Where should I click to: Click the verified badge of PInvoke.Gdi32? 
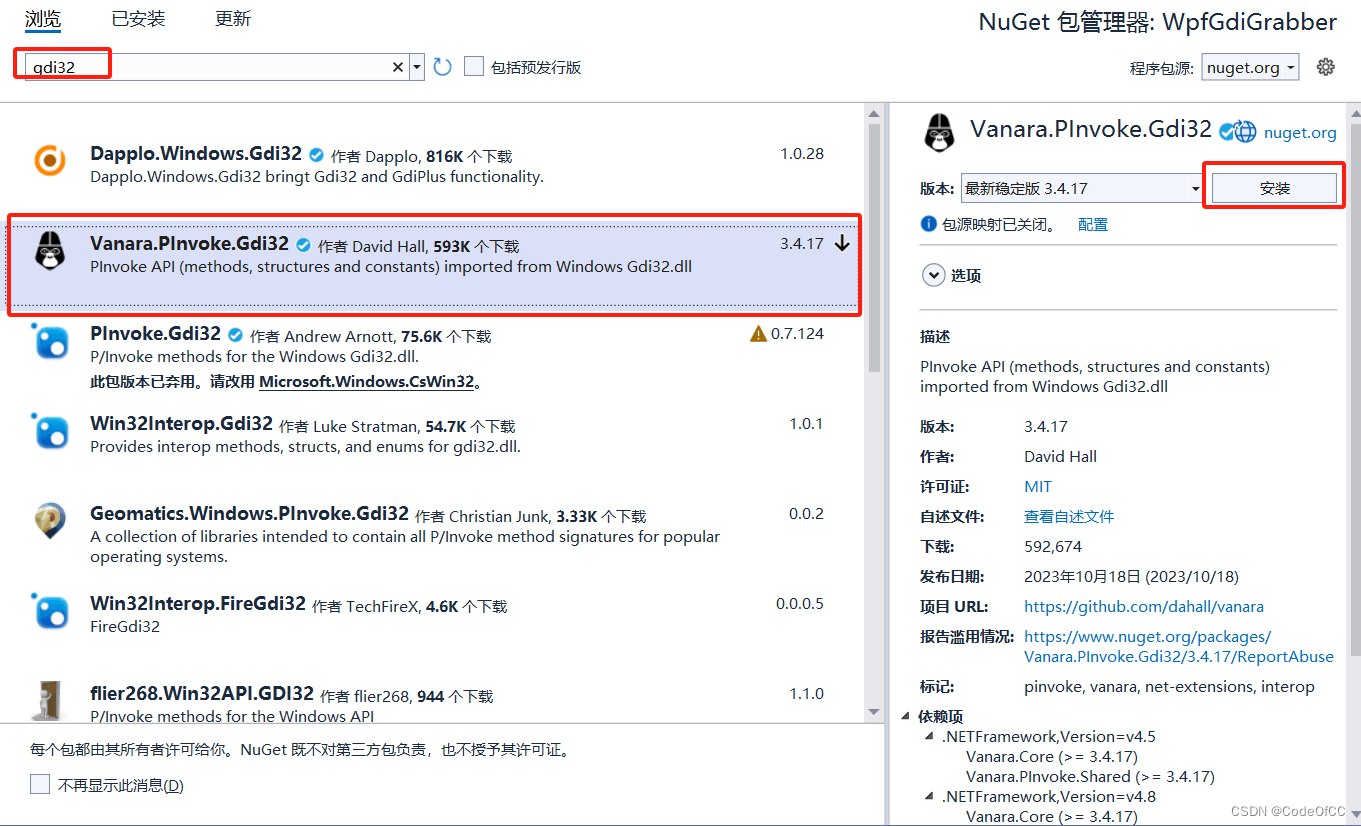coord(236,335)
